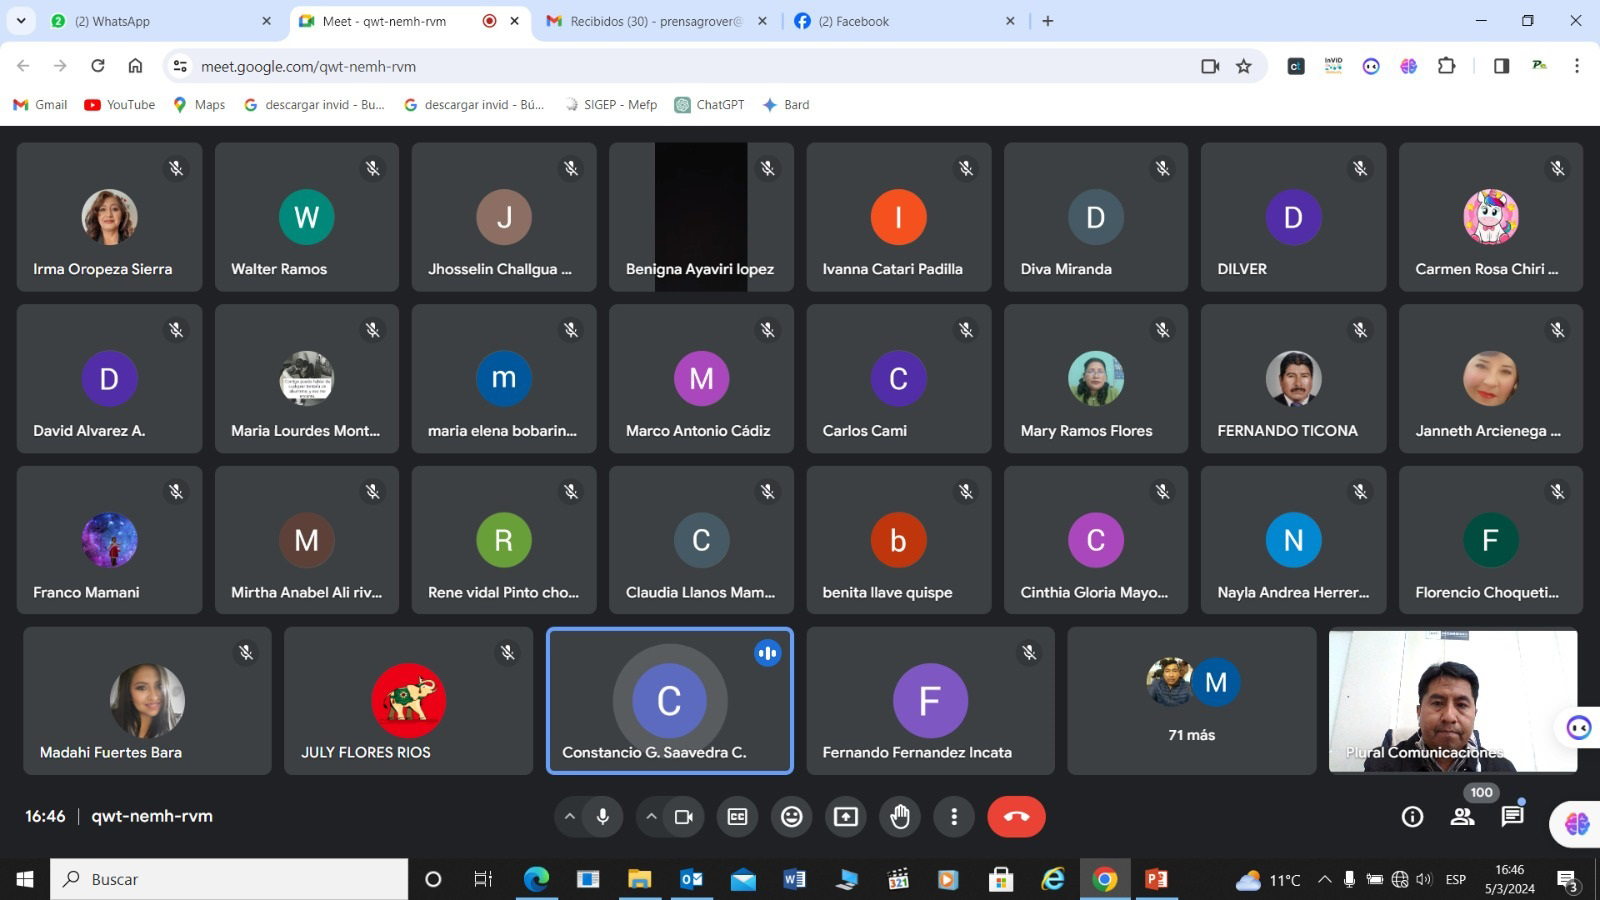Expand audio settings chevron beside microphone

coord(570,817)
